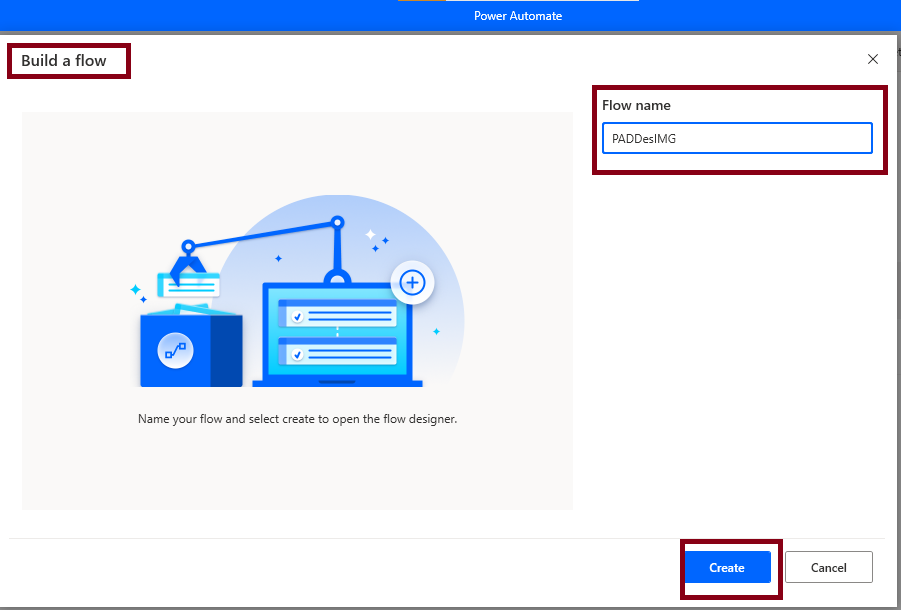Click the Flow name label
The width and height of the screenshot is (901, 610).
pyautogui.click(x=636, y=105)
